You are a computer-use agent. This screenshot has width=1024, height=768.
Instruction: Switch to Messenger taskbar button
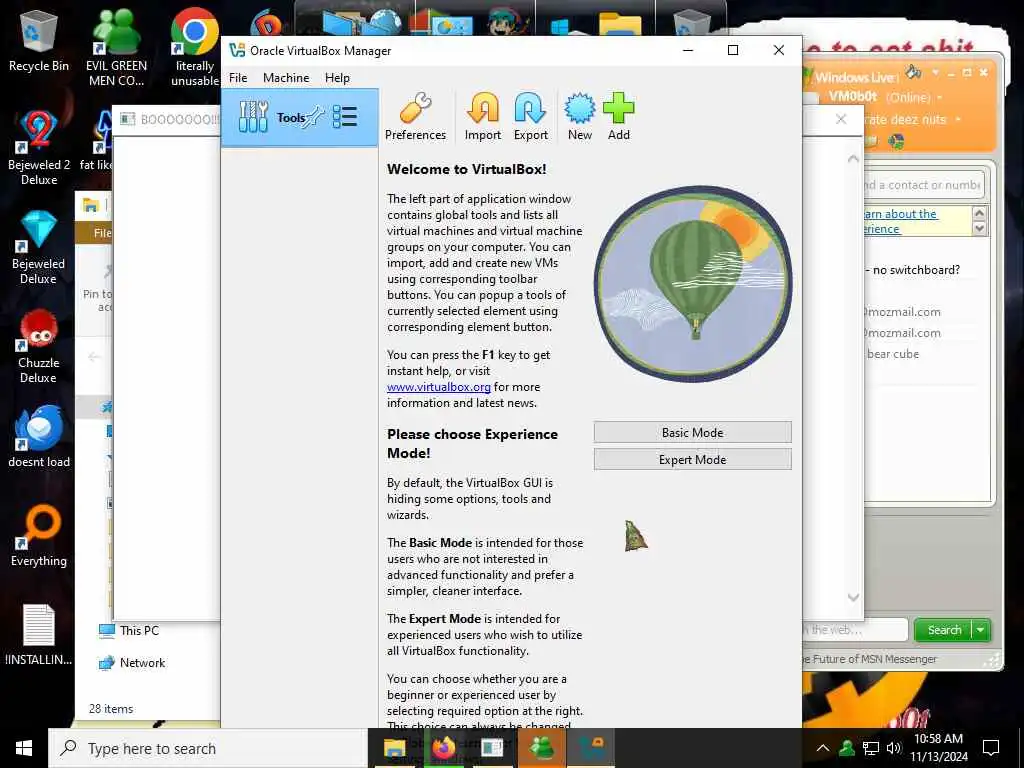tap(541, 748)
